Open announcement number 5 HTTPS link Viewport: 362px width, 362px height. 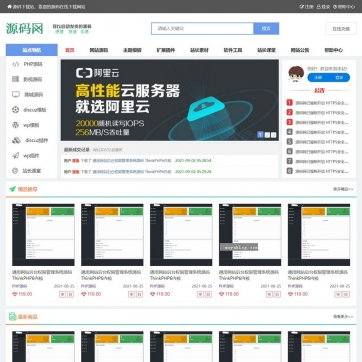point(322,142)
